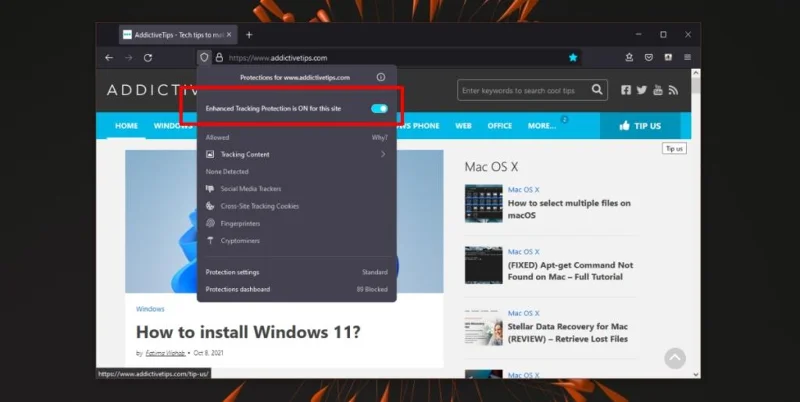Image resolution: width=800 pixels, height=402 pixels.
Task: Click the padlock site security icon
Action: pos(219,58)
